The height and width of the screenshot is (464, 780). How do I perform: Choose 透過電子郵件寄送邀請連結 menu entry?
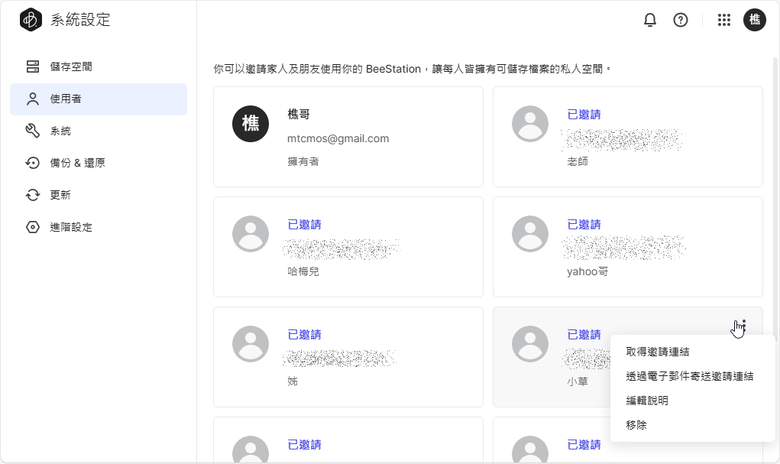coord(692,376)
